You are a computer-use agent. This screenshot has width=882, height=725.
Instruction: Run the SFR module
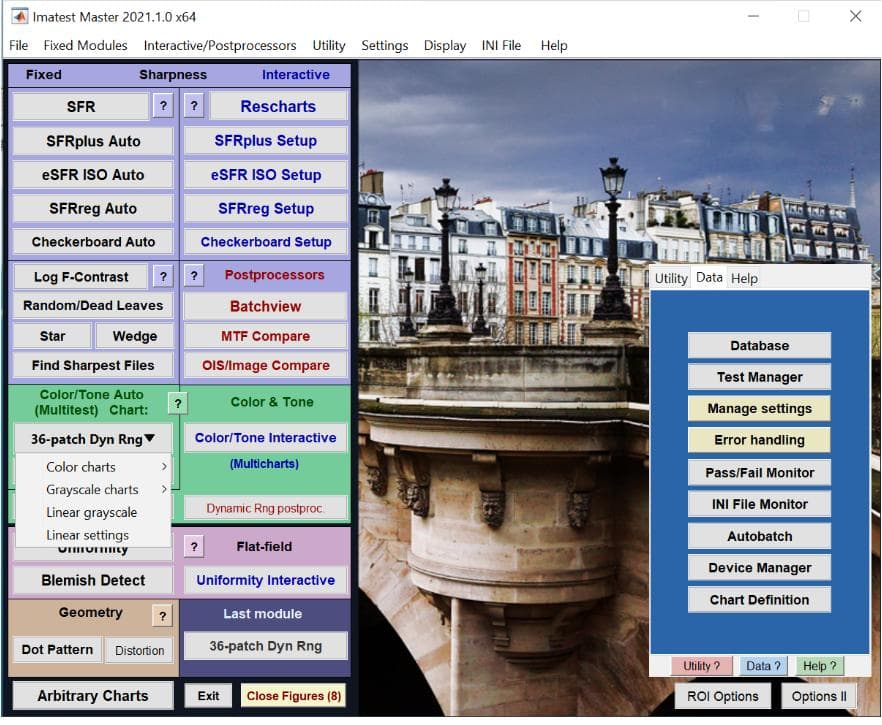coord(81,106)
